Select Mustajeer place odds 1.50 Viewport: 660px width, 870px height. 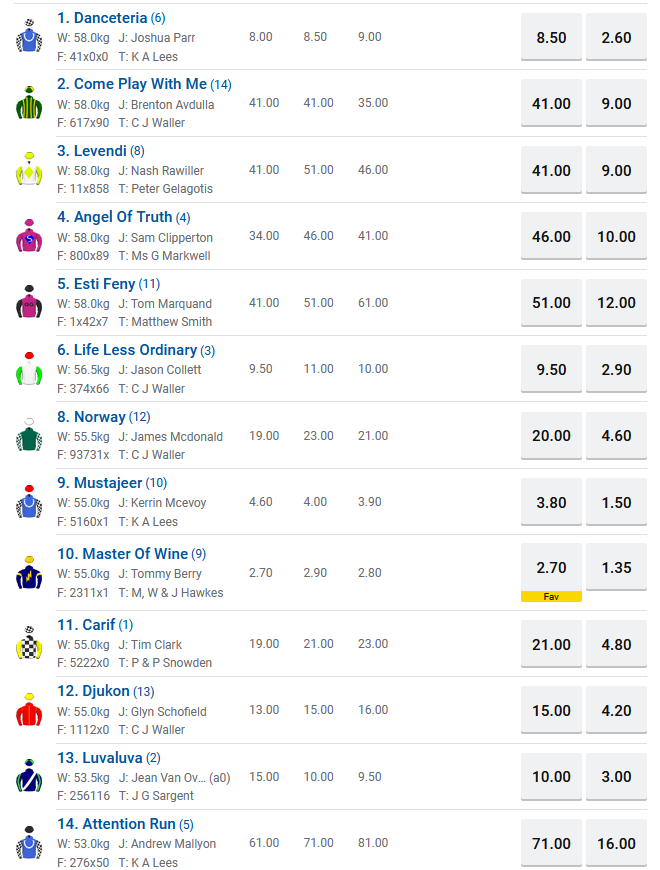(616, 503)
